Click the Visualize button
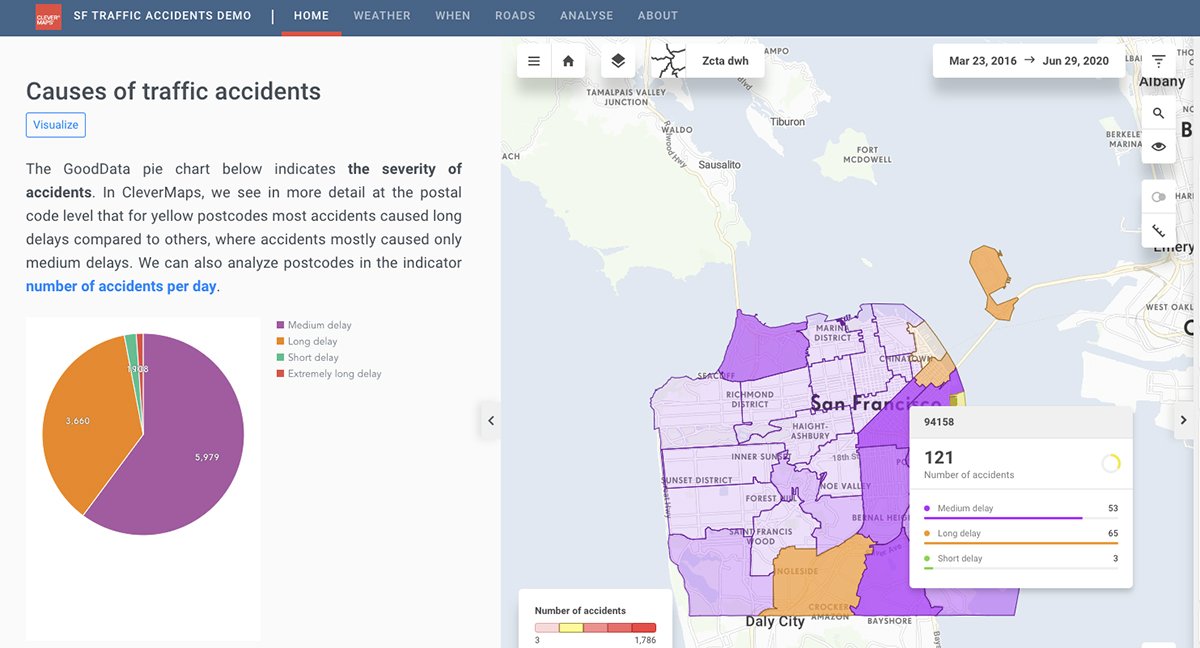Image resolution: width=1200 pixels, height=648 pixels. pos(55,124)
